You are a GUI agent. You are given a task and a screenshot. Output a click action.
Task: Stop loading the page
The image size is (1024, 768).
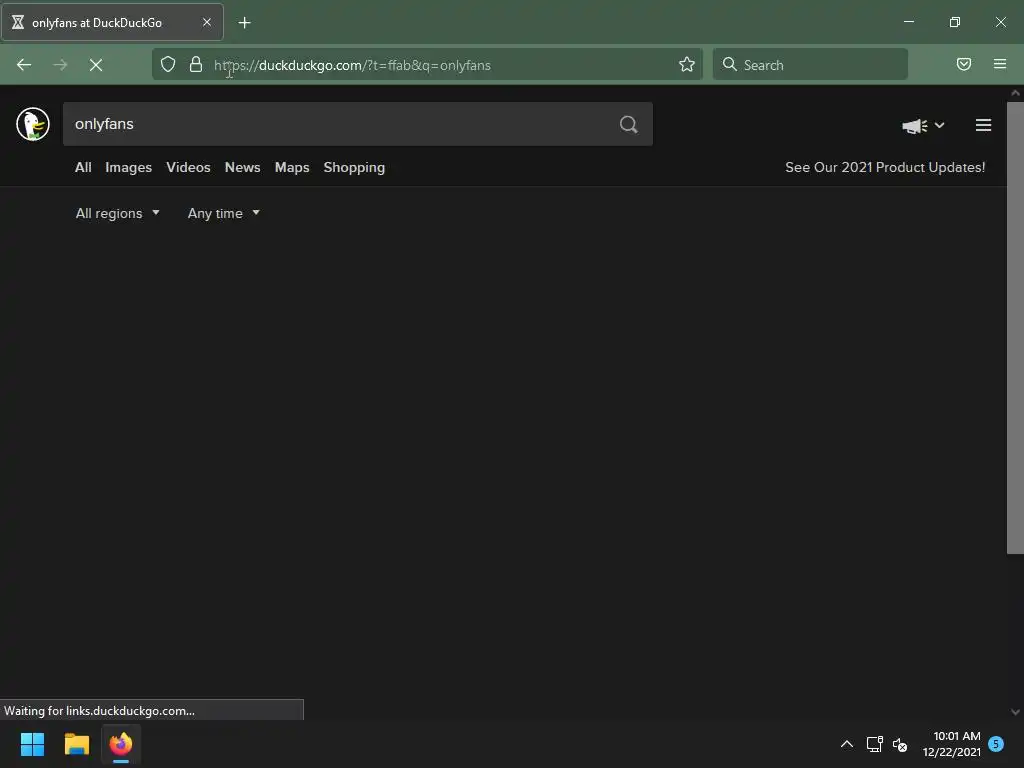(x=96, y=65)
